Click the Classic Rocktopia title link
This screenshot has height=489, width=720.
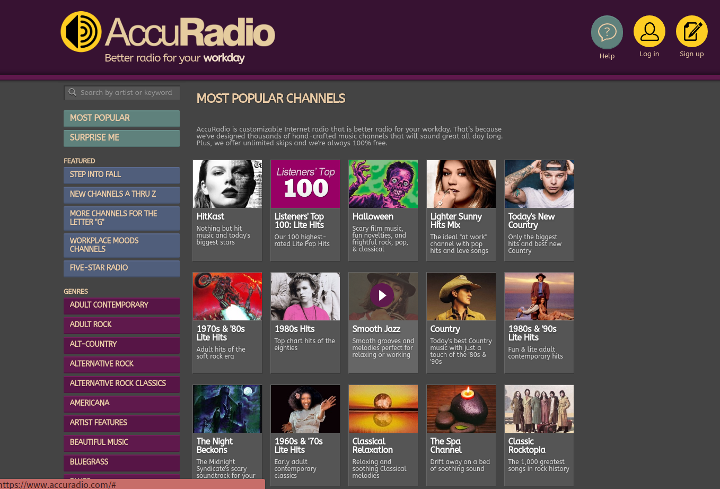click(x=527, y=445)
